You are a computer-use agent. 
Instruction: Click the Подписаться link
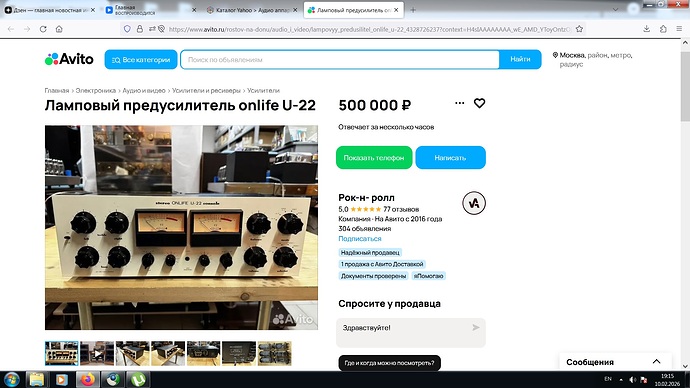[x=360, y=238]
